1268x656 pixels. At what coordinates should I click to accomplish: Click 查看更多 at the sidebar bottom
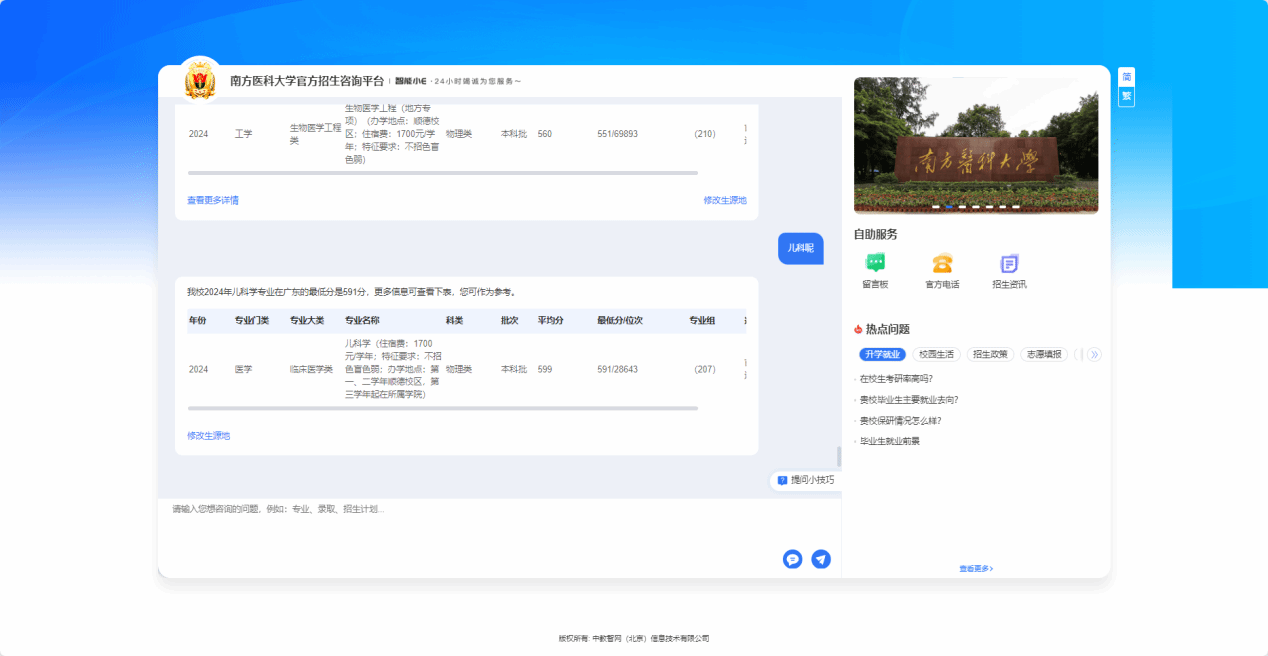[x=976, y=569]
